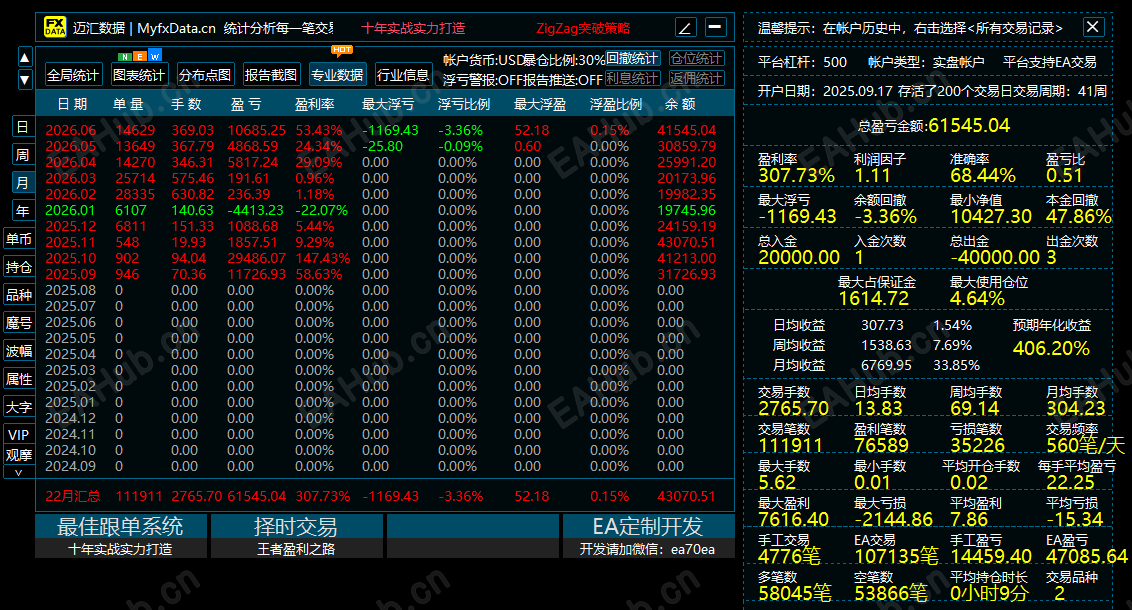Click the 总盈亏金额 value 61545.04
Screen dimensions: 1132x610
point(970,126)
